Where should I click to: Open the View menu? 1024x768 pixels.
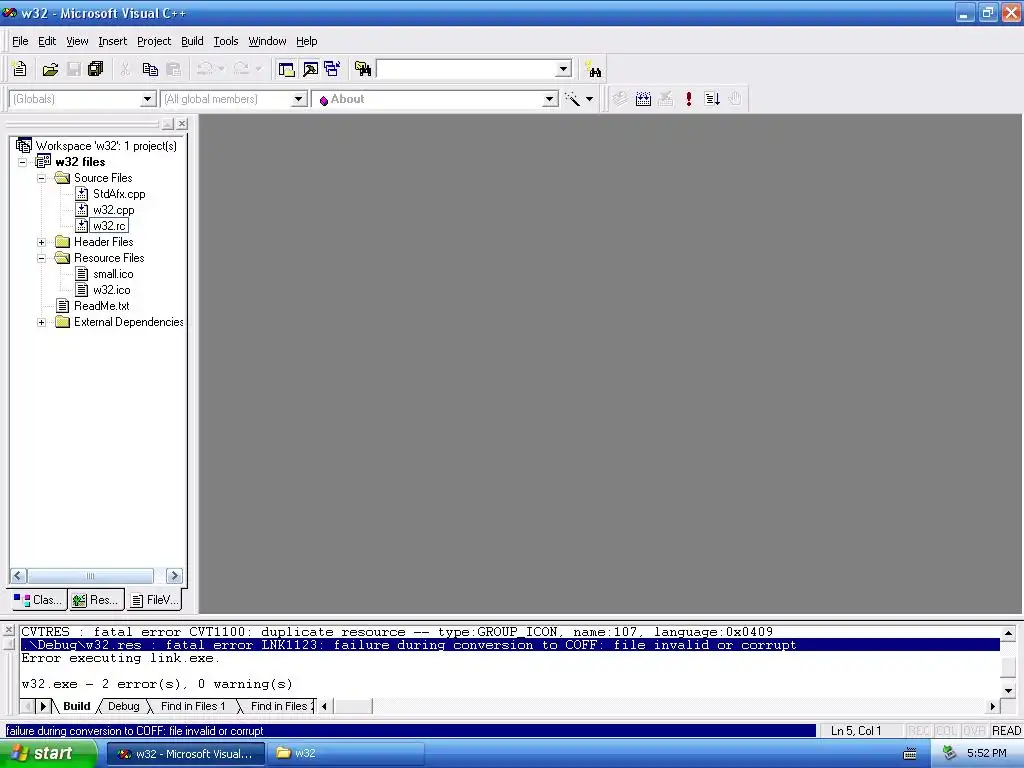pyautogui.click(x=77, y=41)
